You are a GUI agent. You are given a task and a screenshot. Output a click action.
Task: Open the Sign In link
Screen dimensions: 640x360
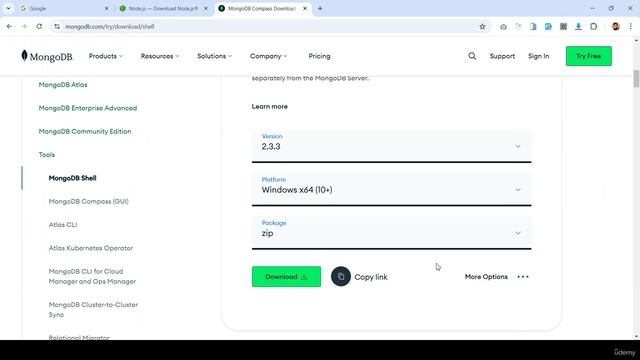click(x=538, y=56)
